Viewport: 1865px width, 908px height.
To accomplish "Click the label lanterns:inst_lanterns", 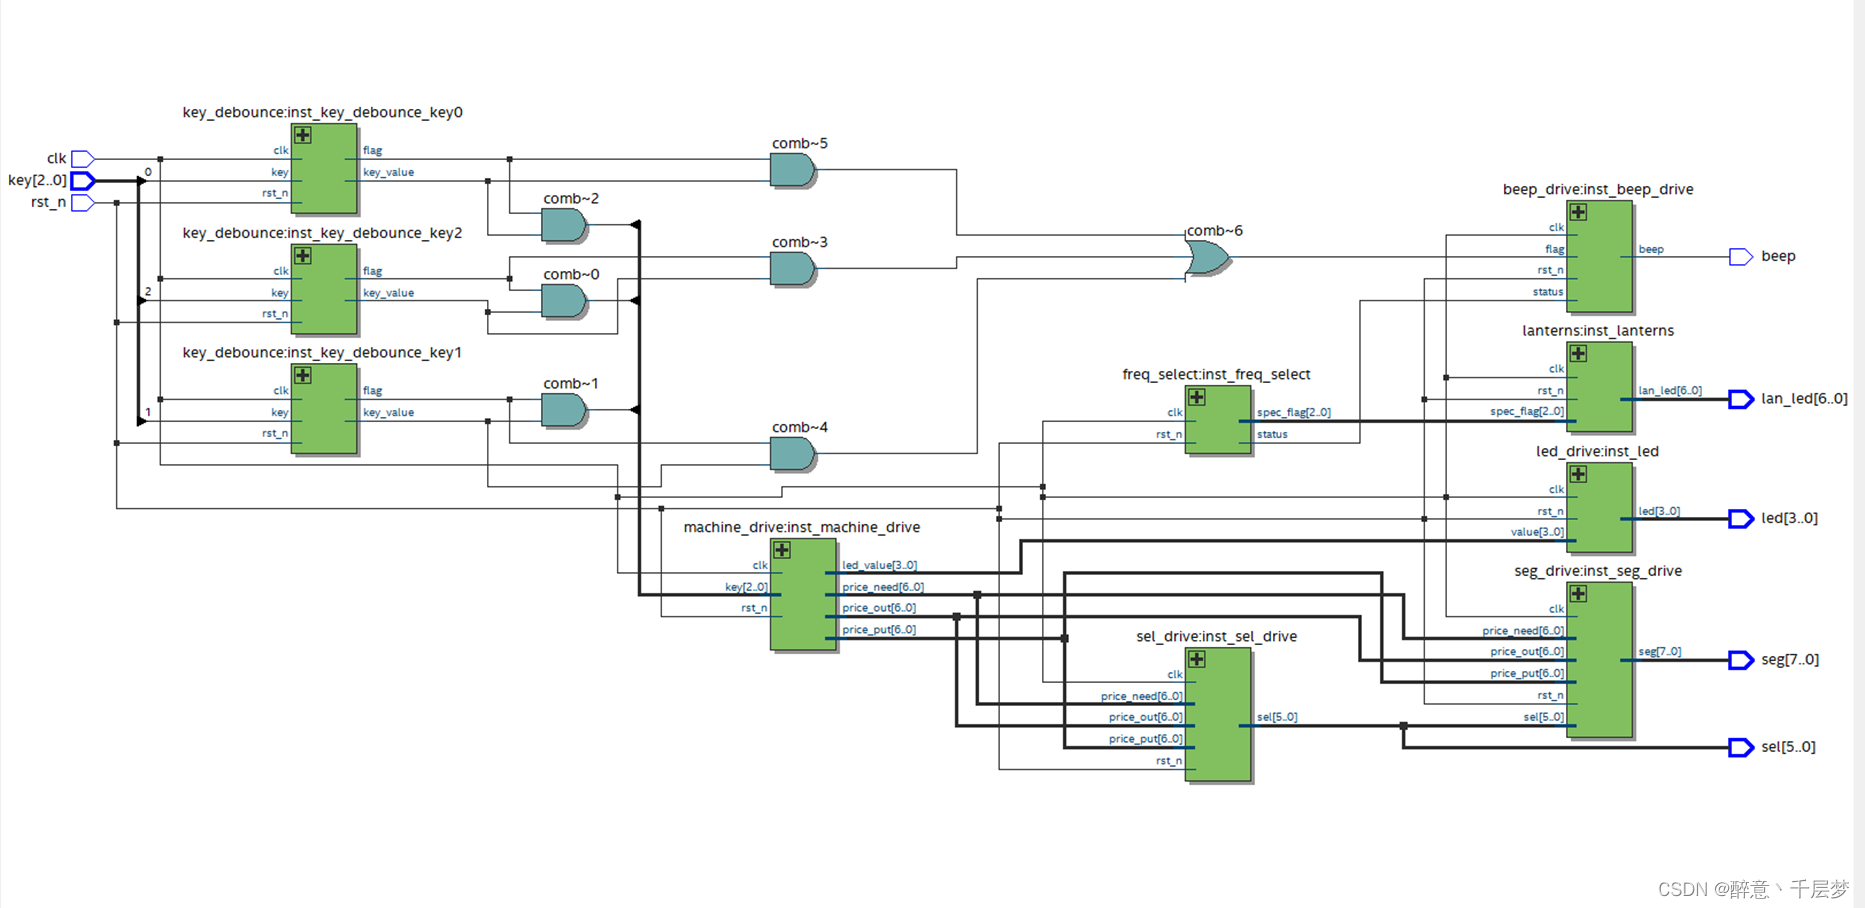I will click(x=1598, y=331).
